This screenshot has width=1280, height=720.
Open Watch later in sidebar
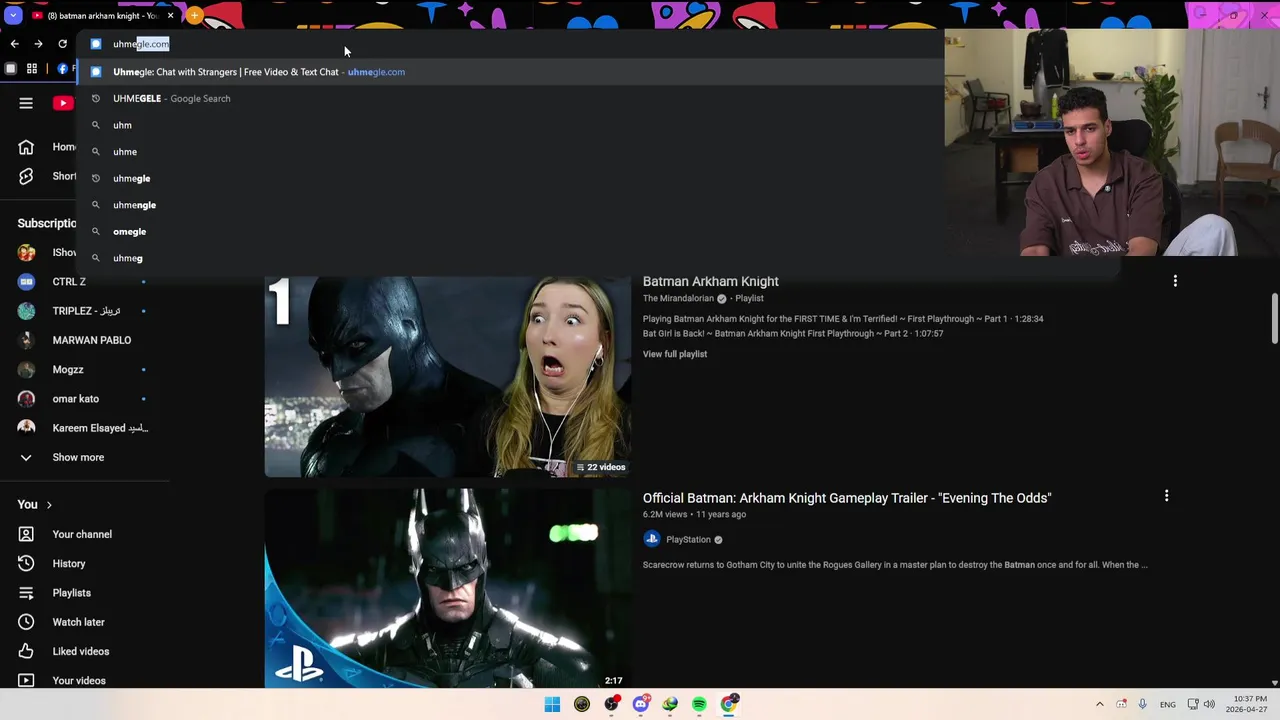point(80,622)
